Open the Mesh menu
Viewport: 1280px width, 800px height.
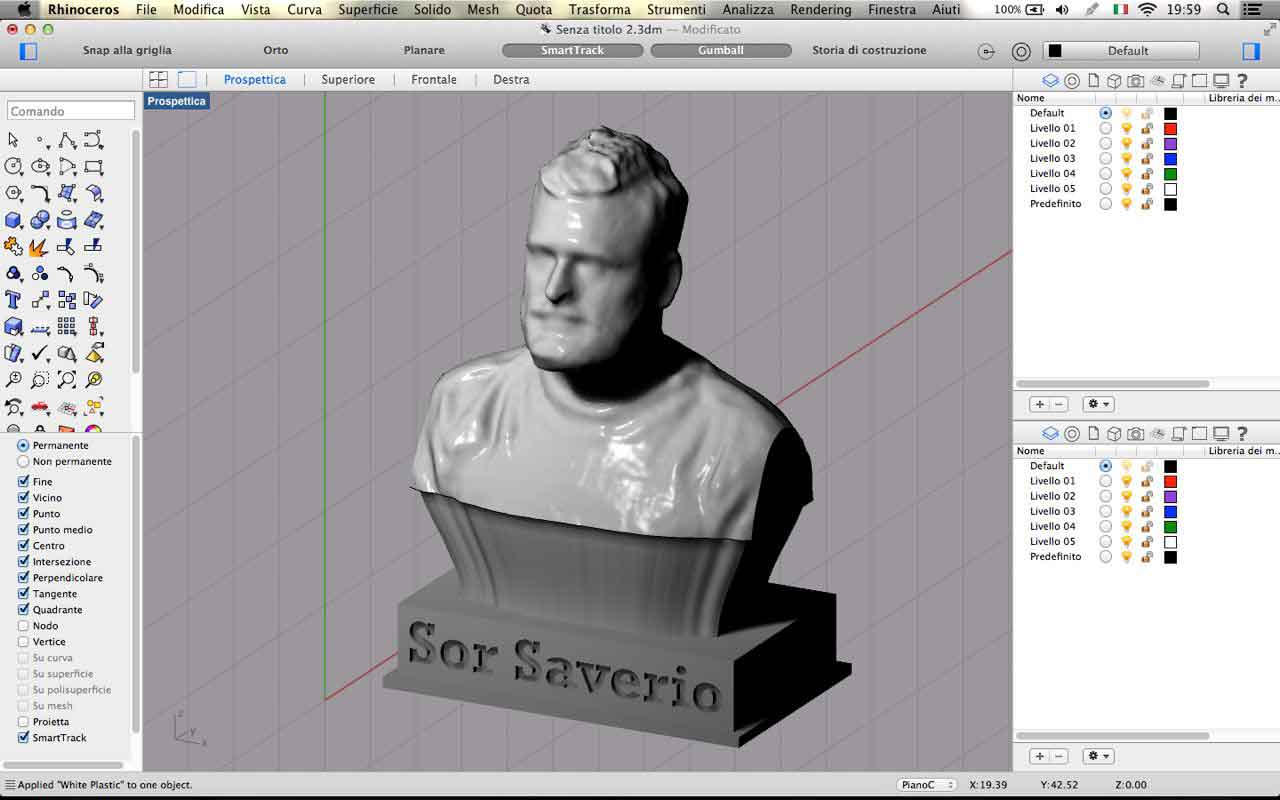483,10
